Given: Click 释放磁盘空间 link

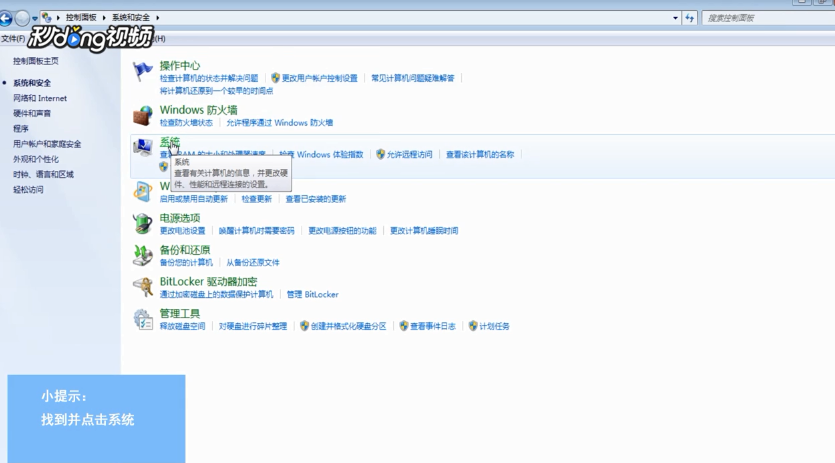Looking at the screenshot, I should coord(182,326).
